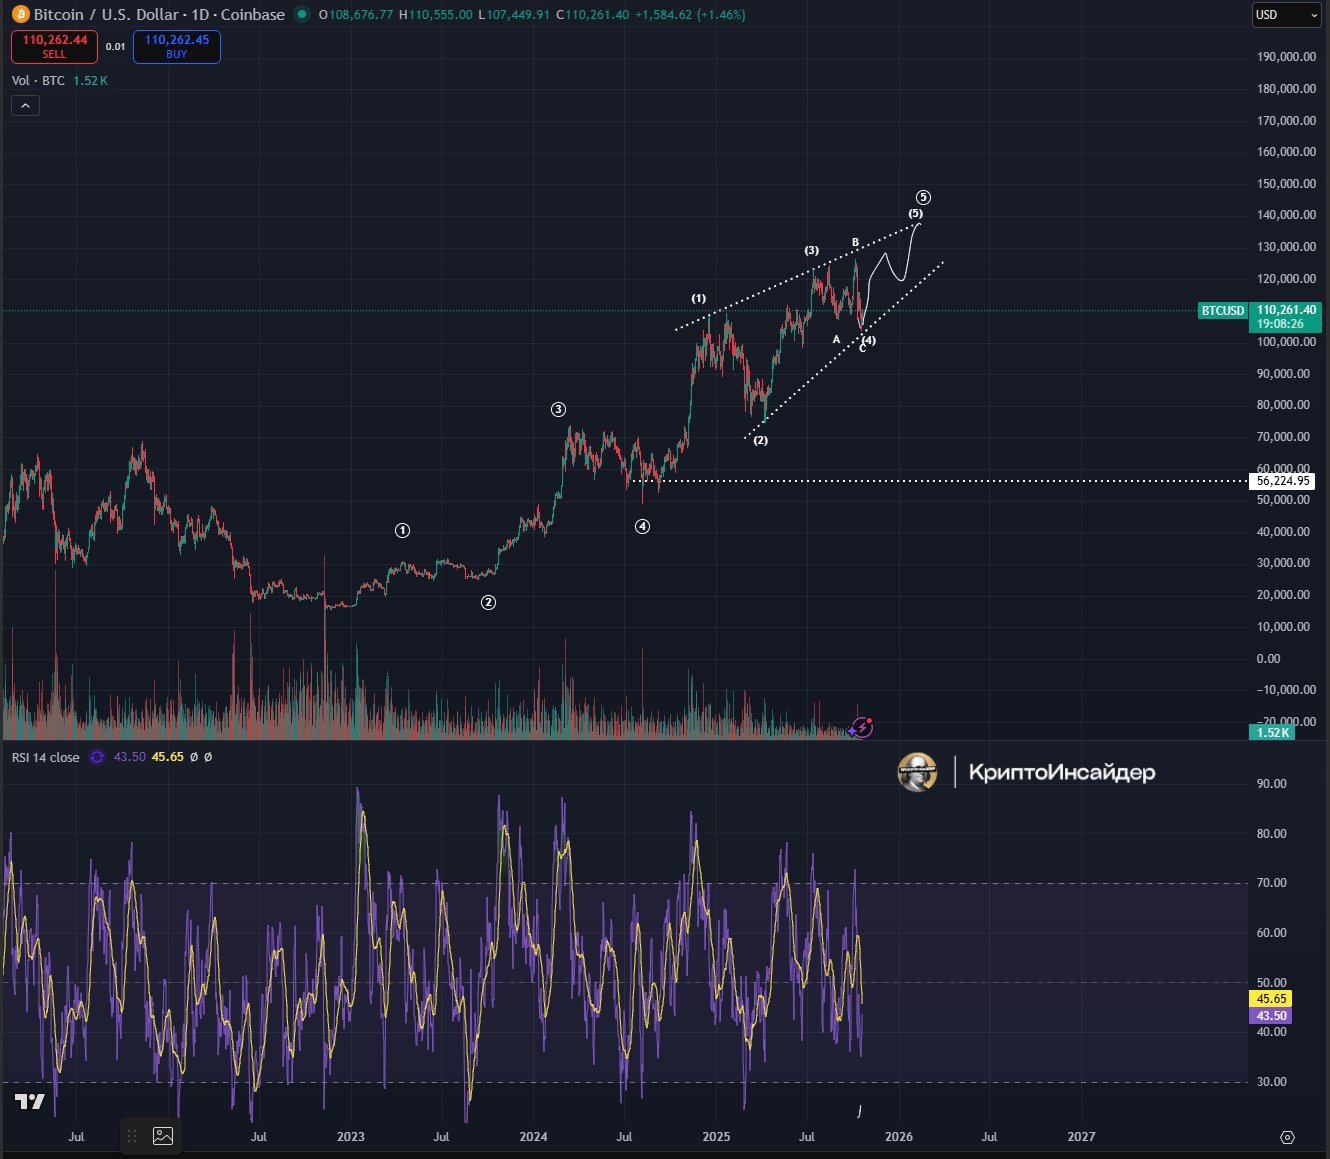Image resolution: width=1330 pixels, height=1159 pixels.
Task: Click the TradingView logo
Action: [x=29, y=1101]
